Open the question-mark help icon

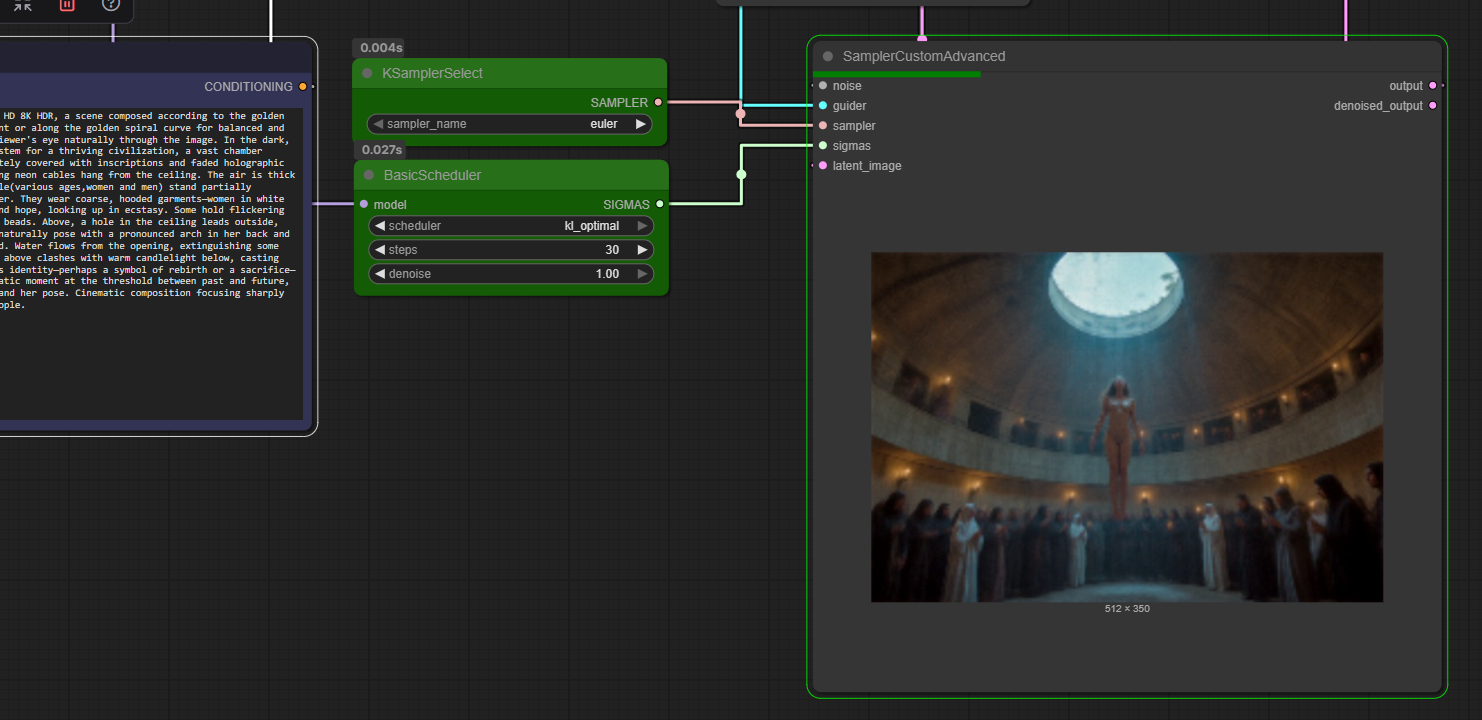click(111, 4)
